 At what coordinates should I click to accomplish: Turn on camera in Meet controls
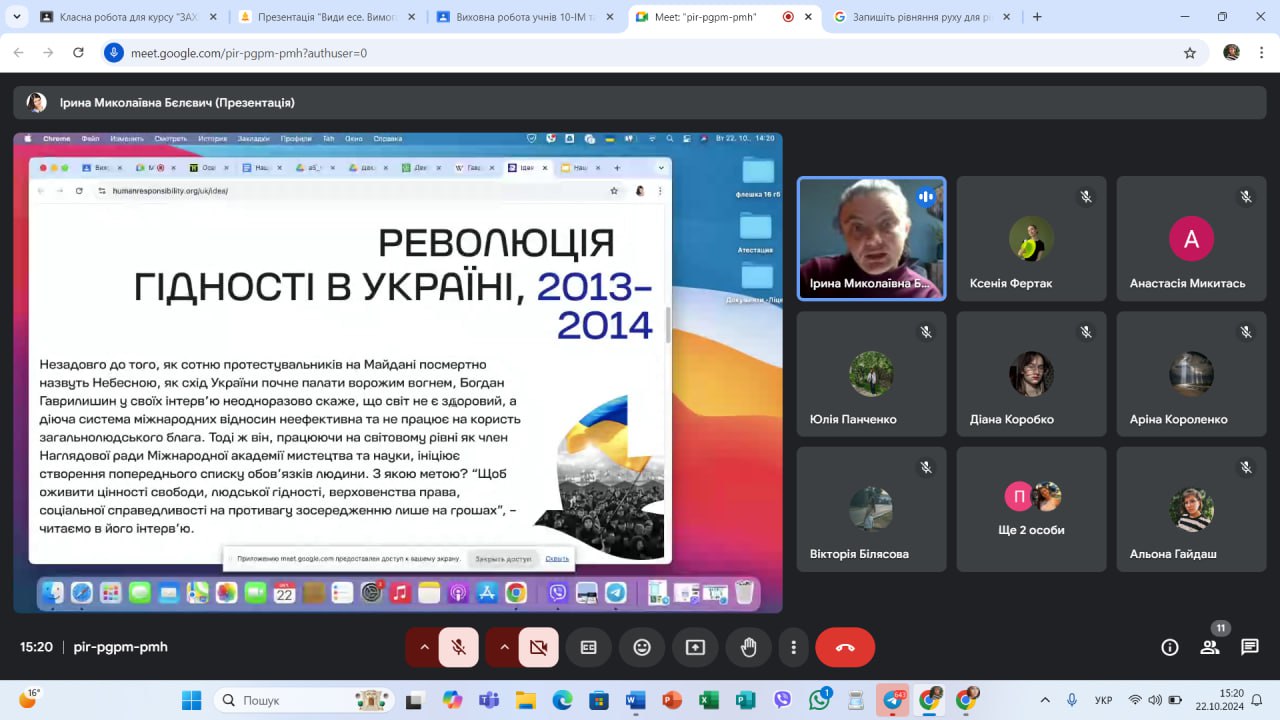point(538,647)
